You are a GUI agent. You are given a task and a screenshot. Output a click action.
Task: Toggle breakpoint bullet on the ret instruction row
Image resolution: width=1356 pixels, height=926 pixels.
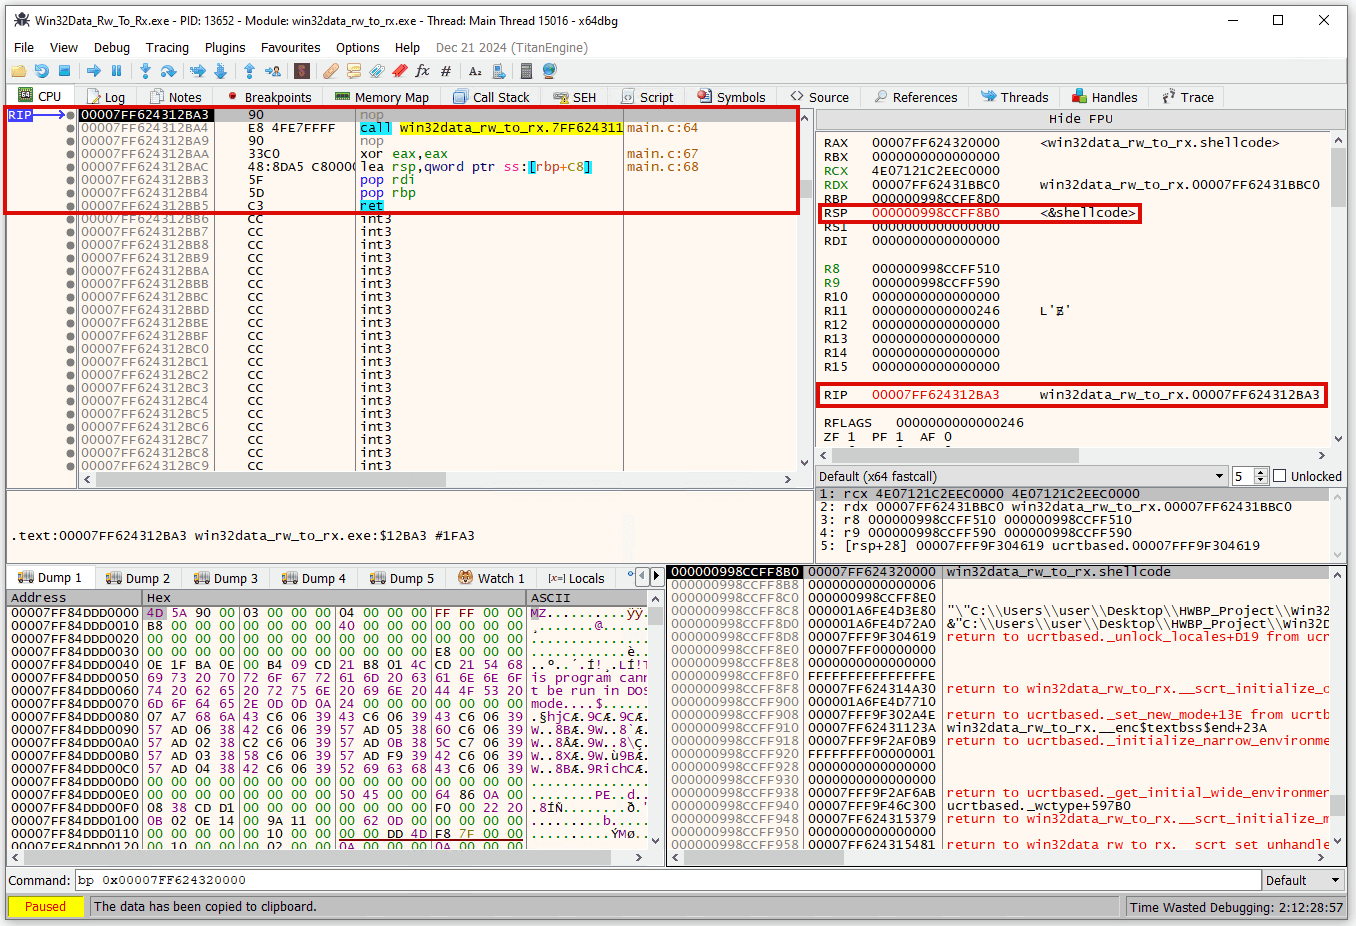pos(70,206)
